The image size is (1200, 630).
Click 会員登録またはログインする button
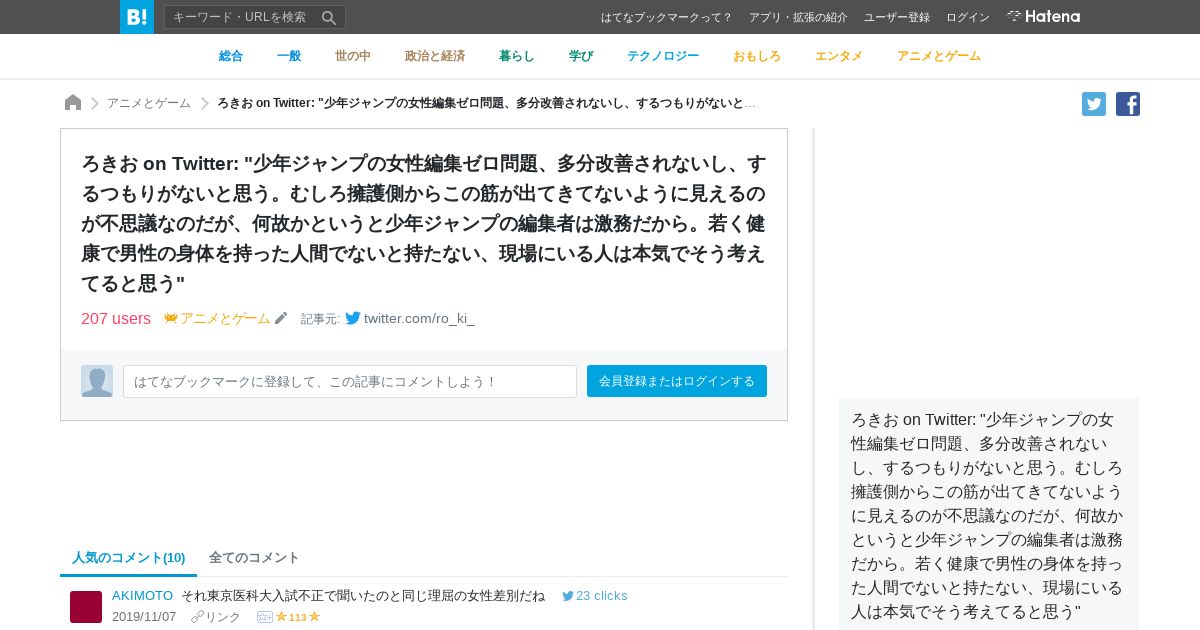coord(677,381)
